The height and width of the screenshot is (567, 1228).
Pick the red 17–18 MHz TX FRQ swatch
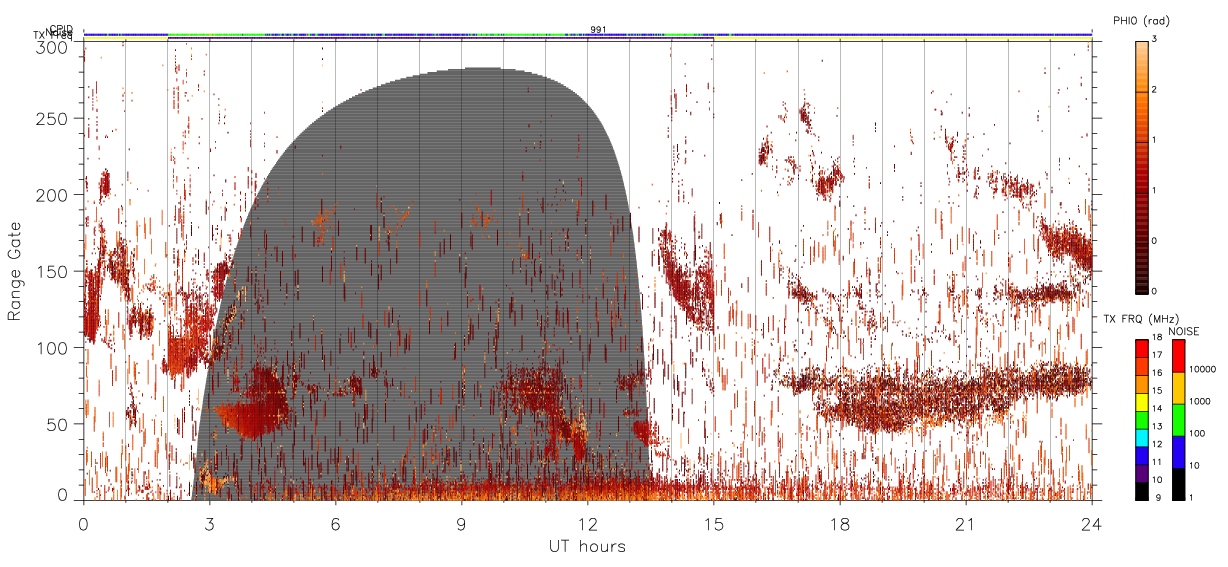[x=1141, y=347]
